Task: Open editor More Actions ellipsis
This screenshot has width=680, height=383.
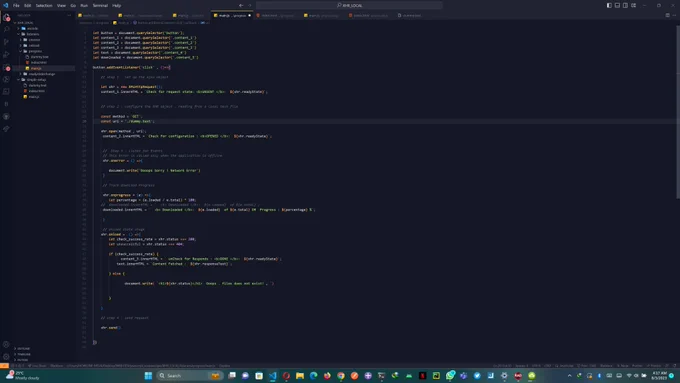Action: click(x=674, y=15)
